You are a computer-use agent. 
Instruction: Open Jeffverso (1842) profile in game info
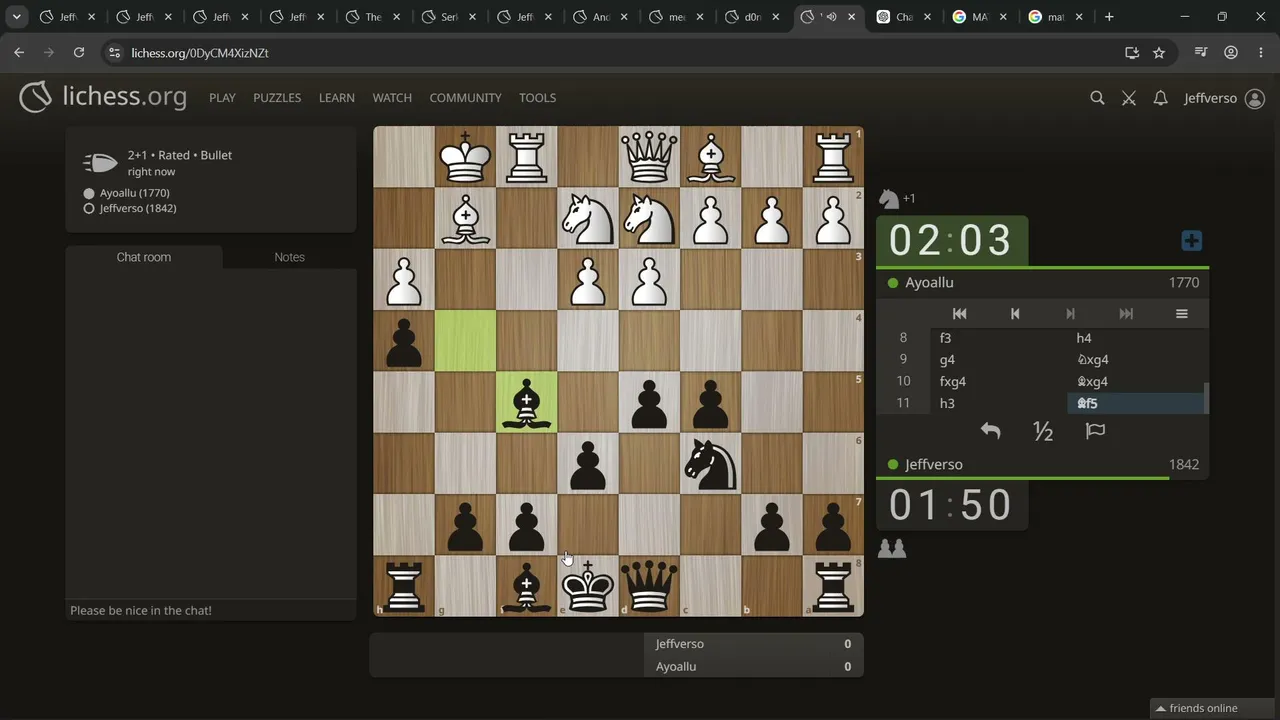[x=138, y=208]
